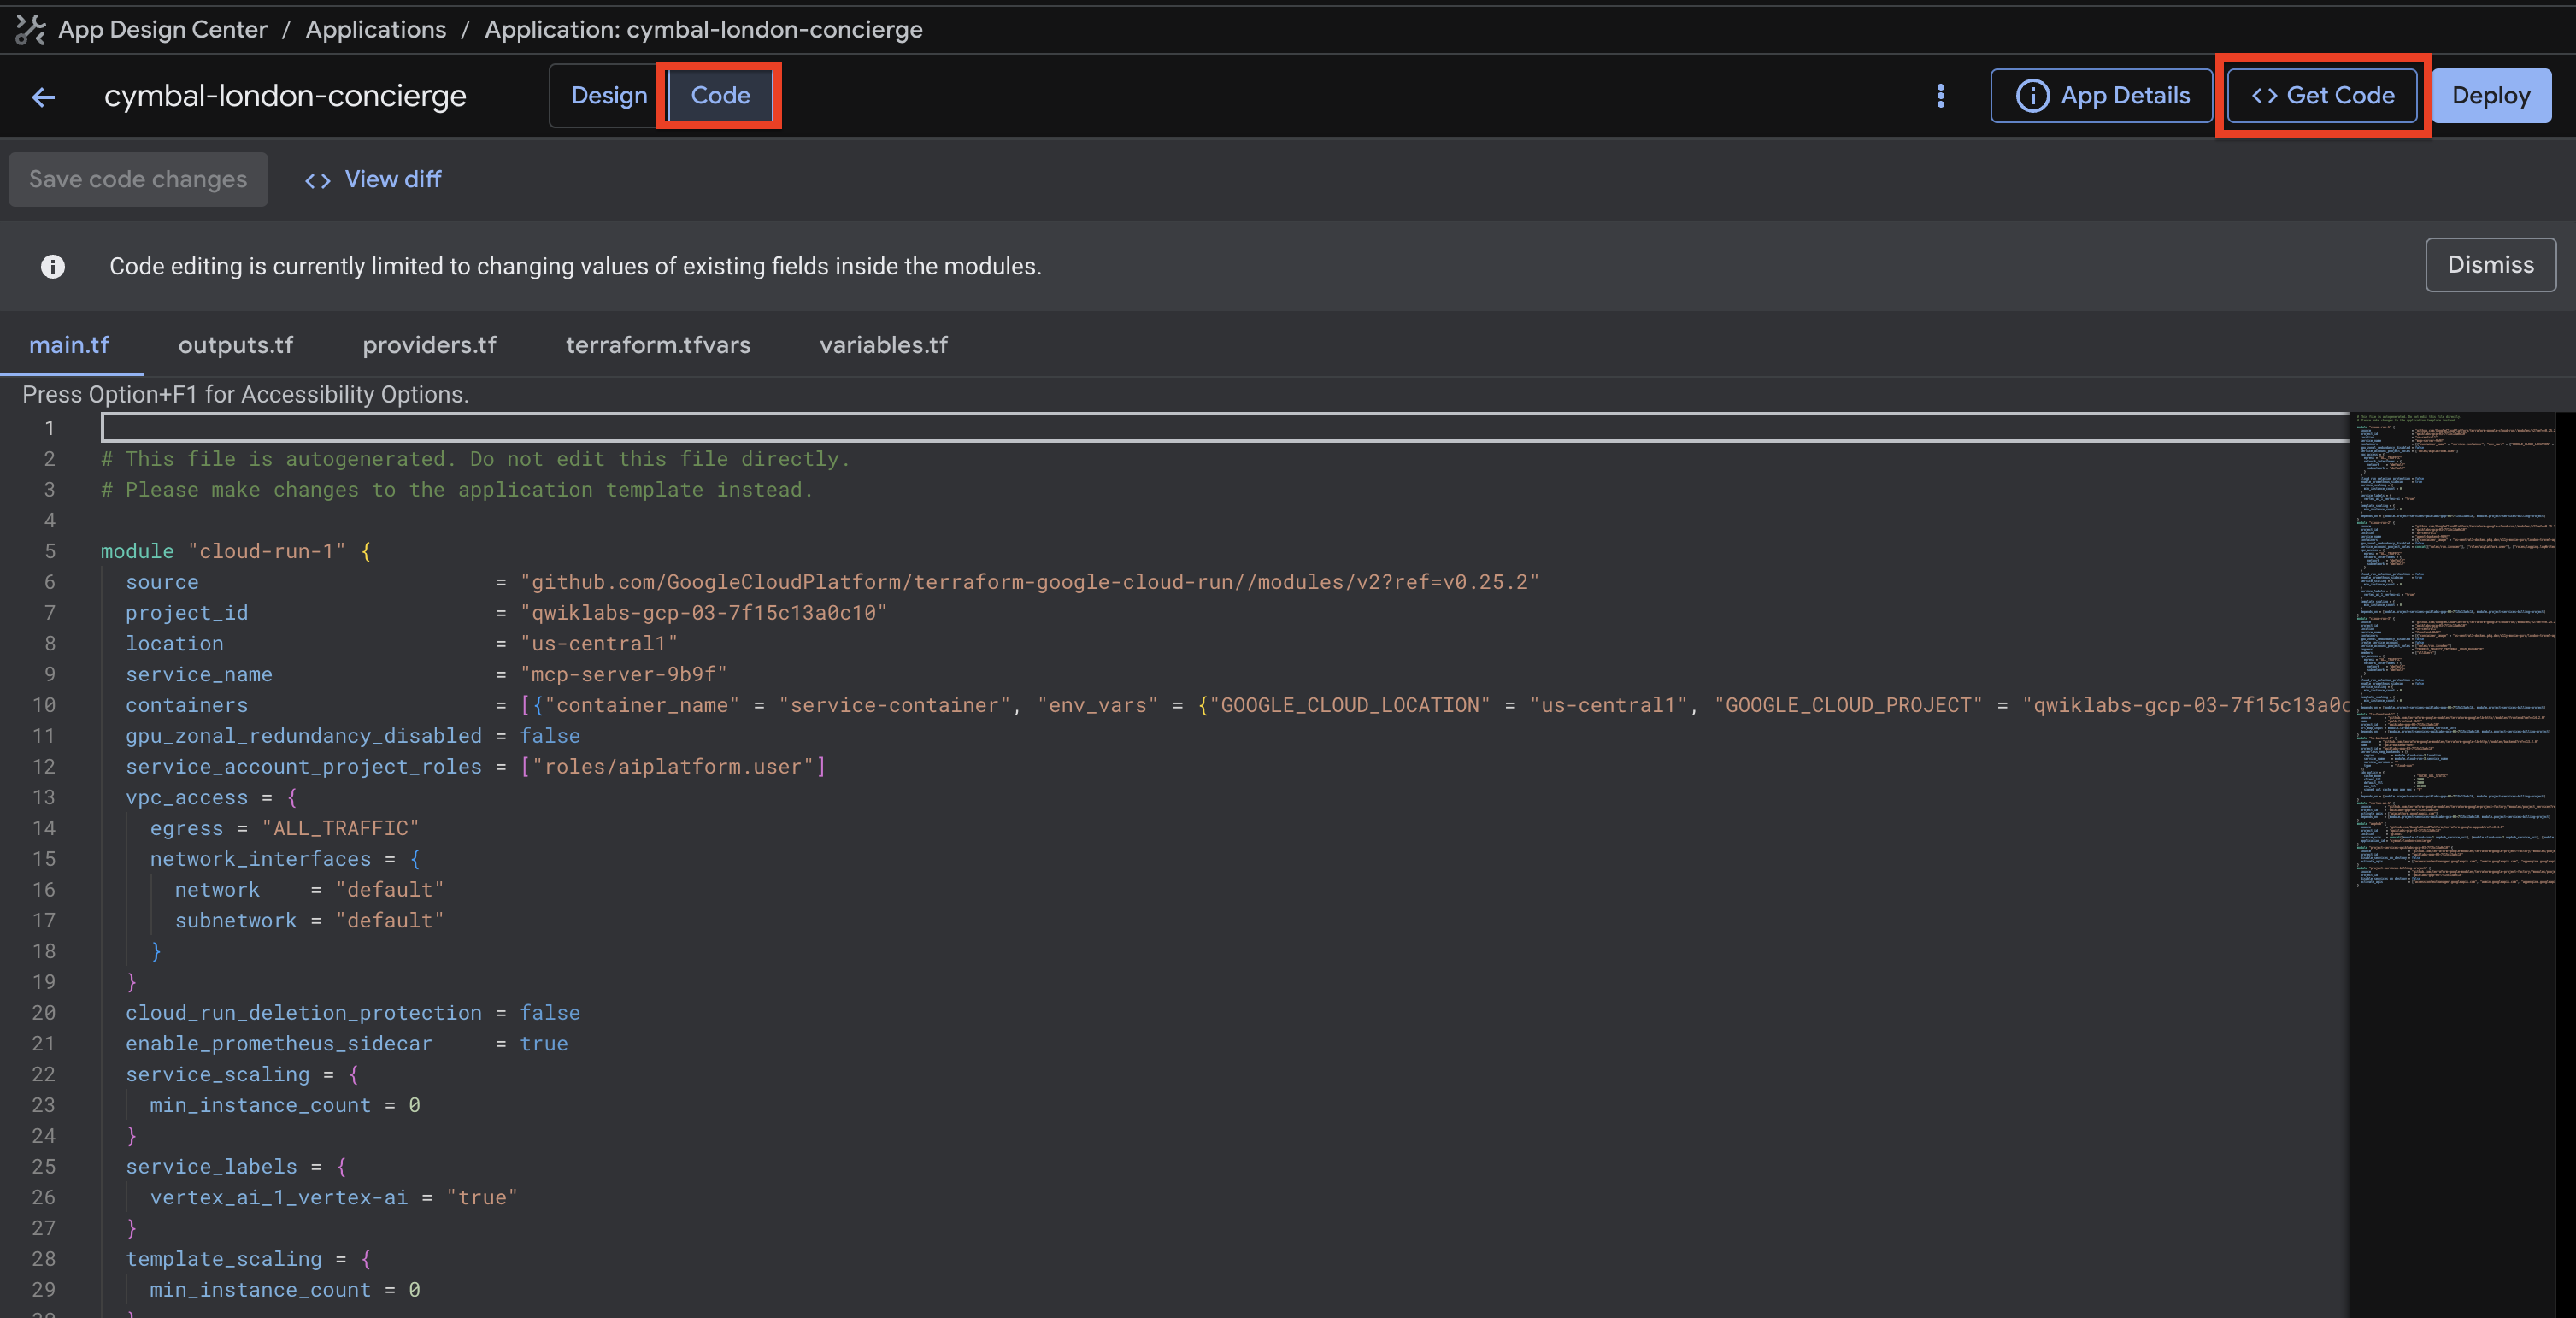Click the 'Application: cymbal-london-concierge' breadcrumb
Screen dimensions: 2576x1318
point(704,30)
